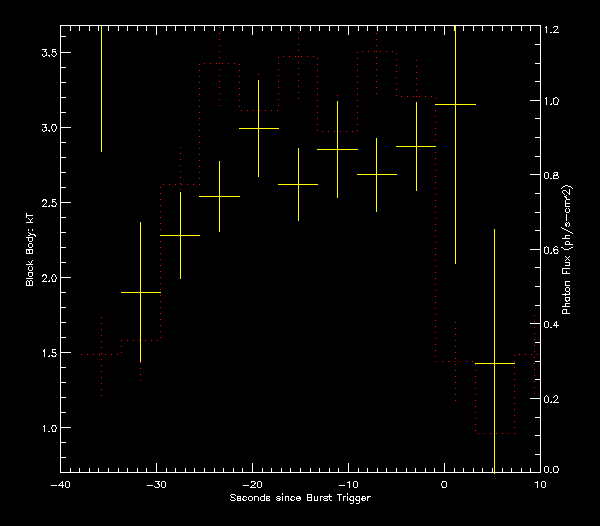Select the data point at roughly -27 seconds

tap(180, 236)
